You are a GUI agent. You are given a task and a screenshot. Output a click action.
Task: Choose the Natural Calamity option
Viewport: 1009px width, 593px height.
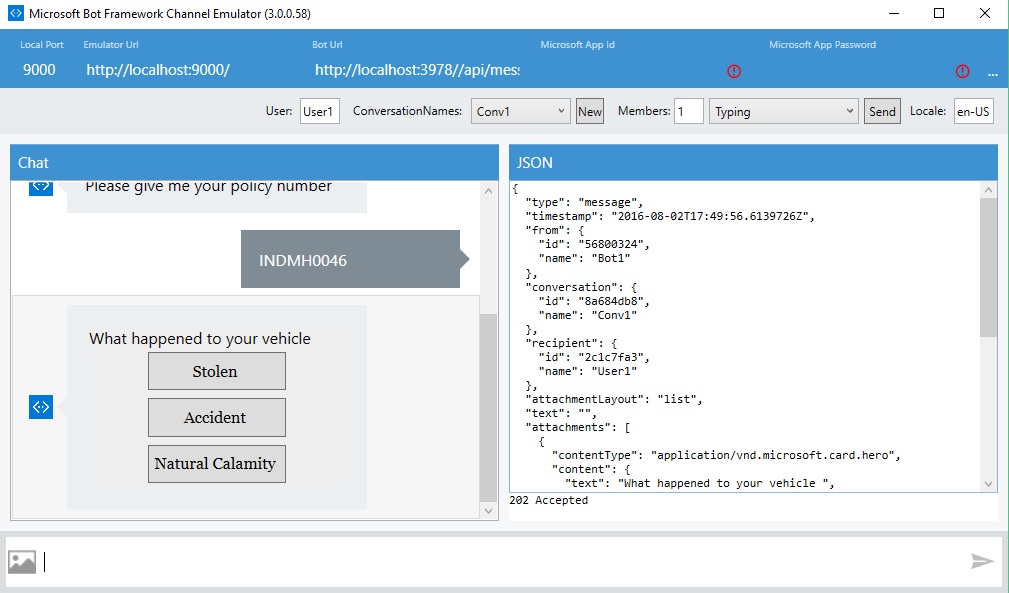(x=217, y=464)
